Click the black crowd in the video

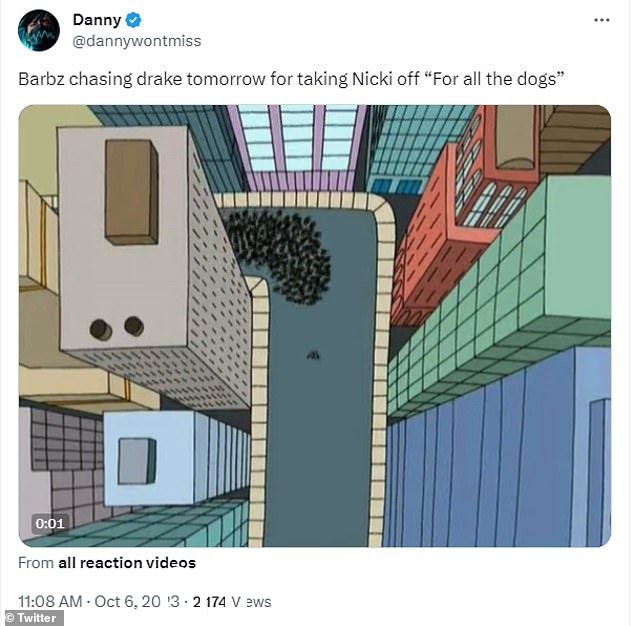pos(279,256)
